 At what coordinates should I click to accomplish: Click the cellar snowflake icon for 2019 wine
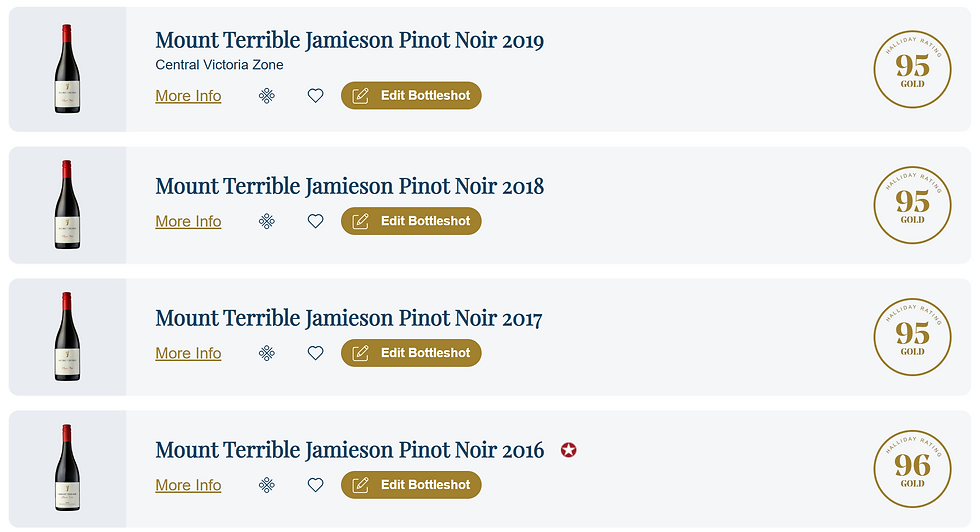267,96
